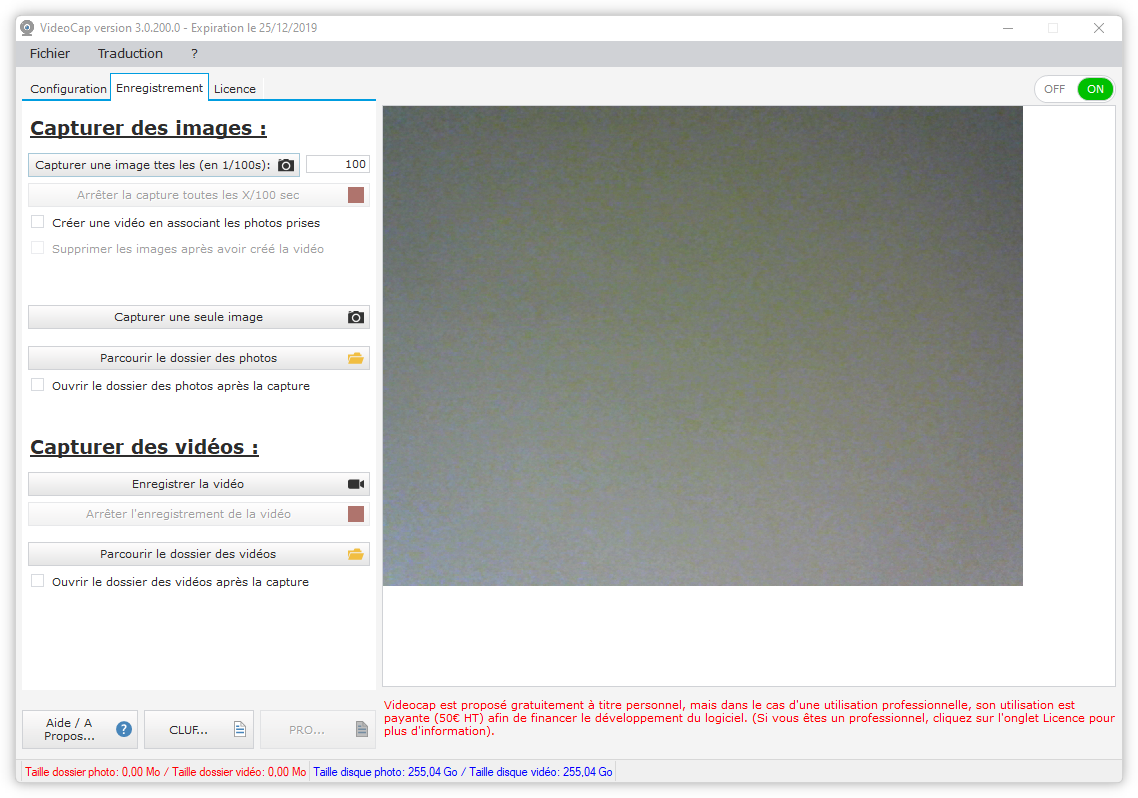Click the capture interval field showing 100
Image resolution: width=1138 pixels, height=798 pixels.
[x=338, y=165]
